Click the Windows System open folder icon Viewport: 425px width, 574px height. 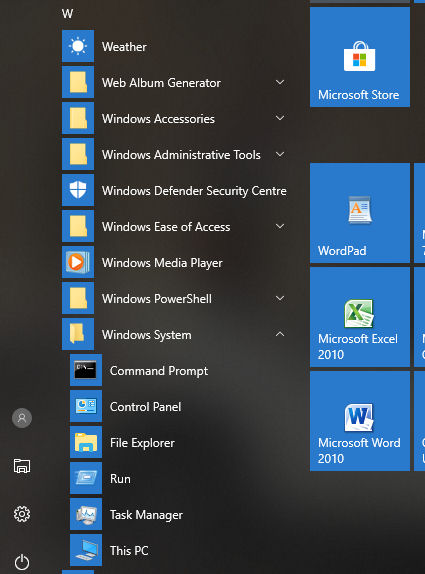[78, 334]
